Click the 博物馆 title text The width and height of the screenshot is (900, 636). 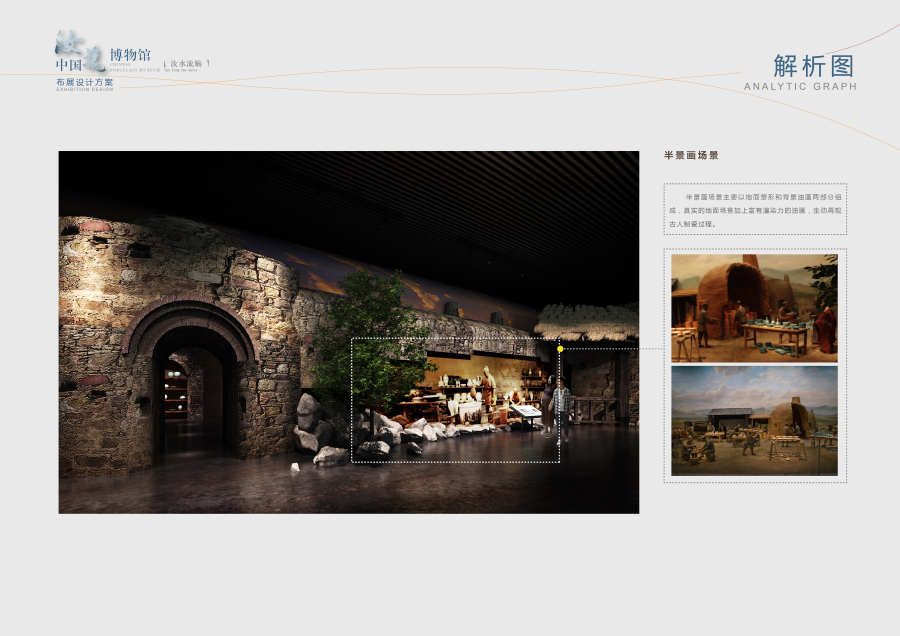pos(130,54)
